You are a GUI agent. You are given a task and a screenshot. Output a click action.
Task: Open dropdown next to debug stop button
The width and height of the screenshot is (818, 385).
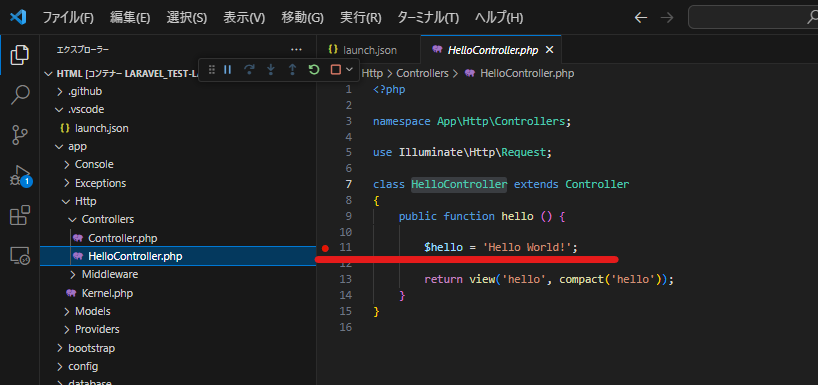pos(349,69)
